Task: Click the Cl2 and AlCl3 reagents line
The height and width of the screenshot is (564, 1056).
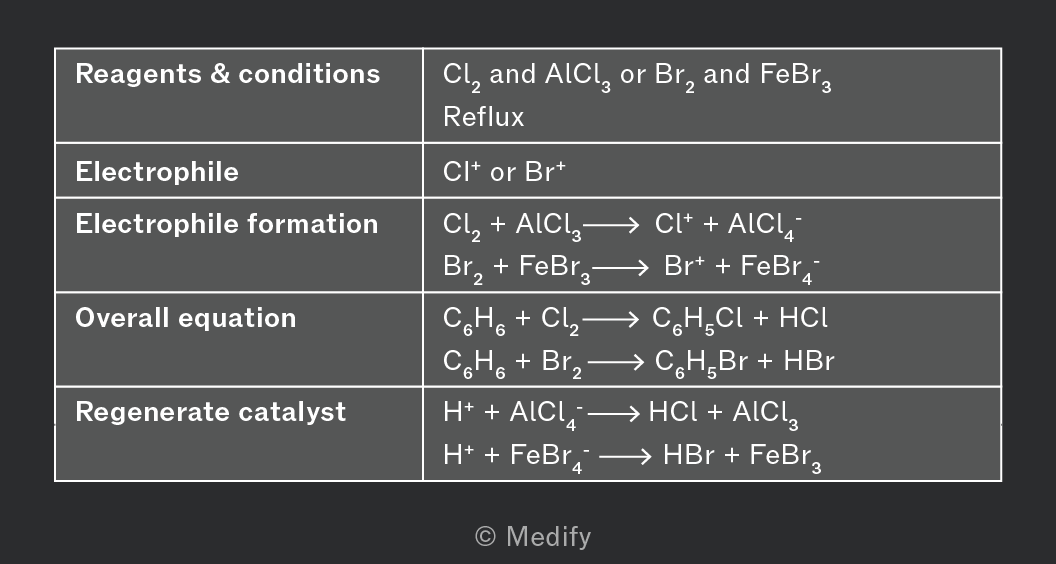Action: (637, 76)
